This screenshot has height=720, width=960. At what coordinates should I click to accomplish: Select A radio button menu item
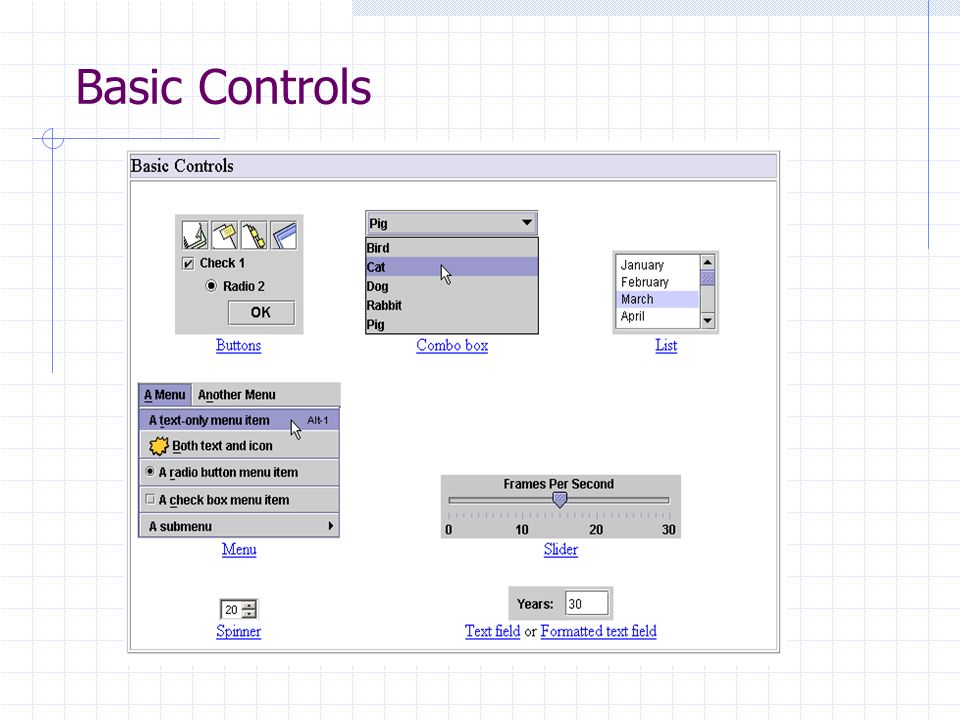tap(239, 472)
